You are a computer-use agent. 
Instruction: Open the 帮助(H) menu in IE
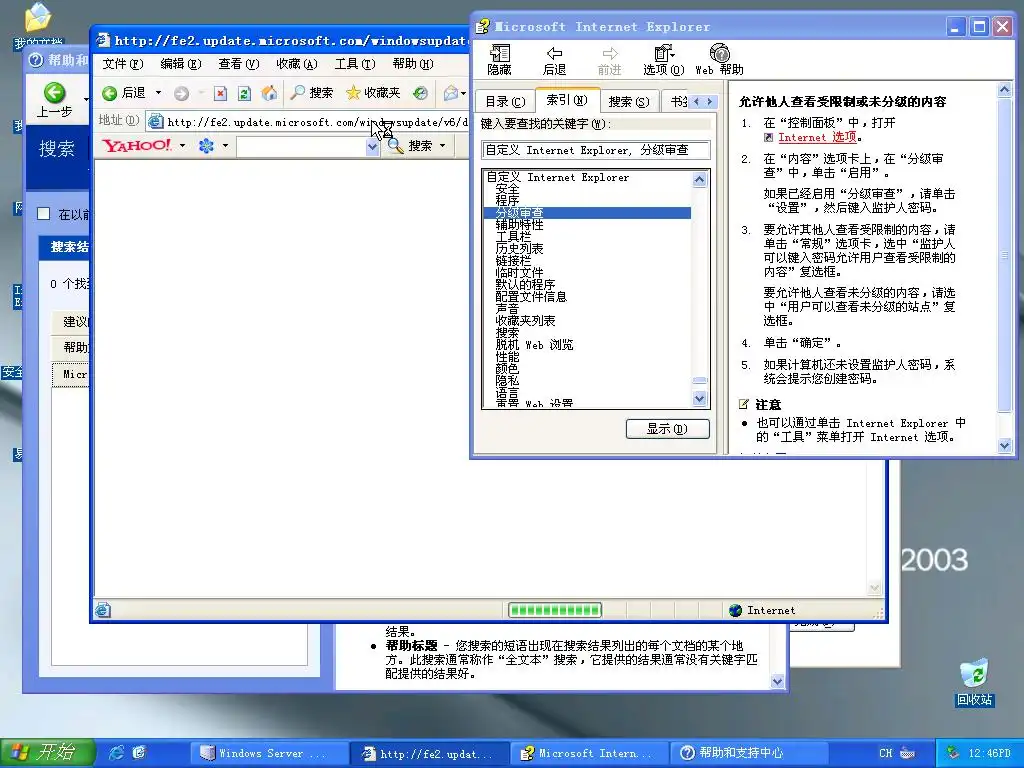[413, 64]
